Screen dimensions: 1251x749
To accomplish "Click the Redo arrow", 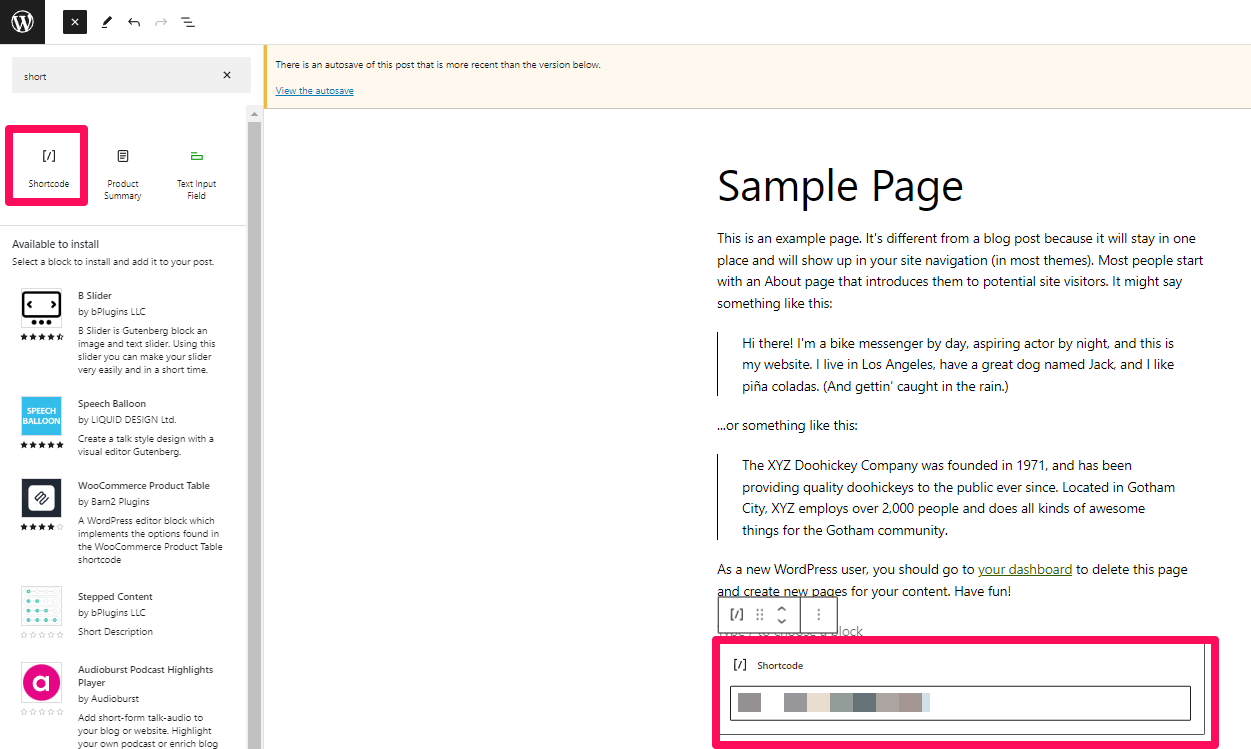I will 161,22.
